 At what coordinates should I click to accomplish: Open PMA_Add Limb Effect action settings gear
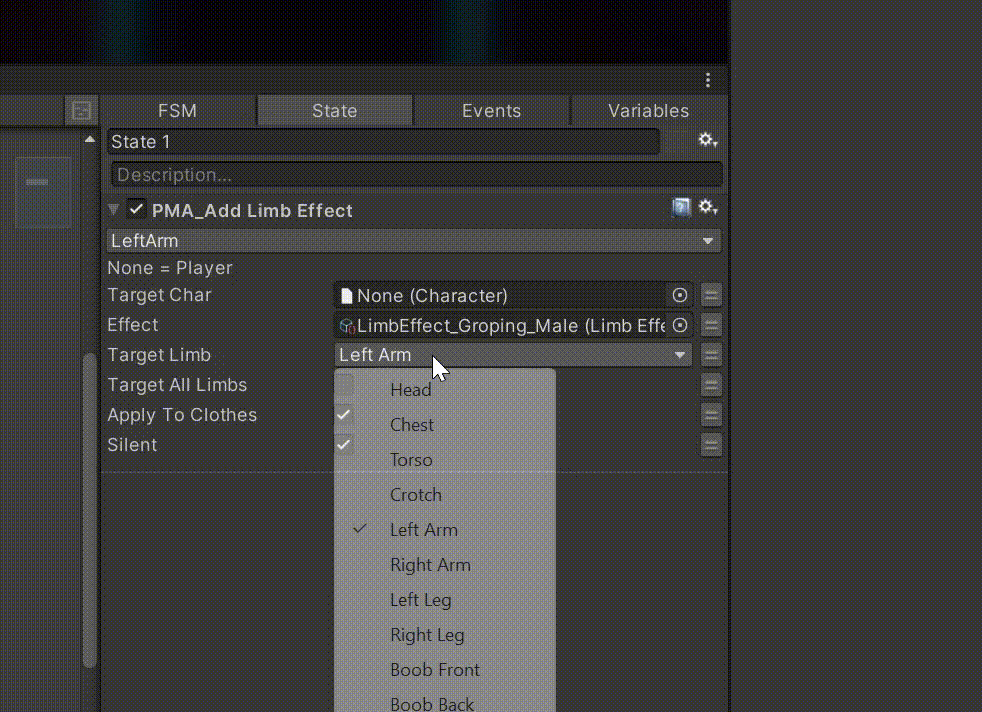point(708,208)
